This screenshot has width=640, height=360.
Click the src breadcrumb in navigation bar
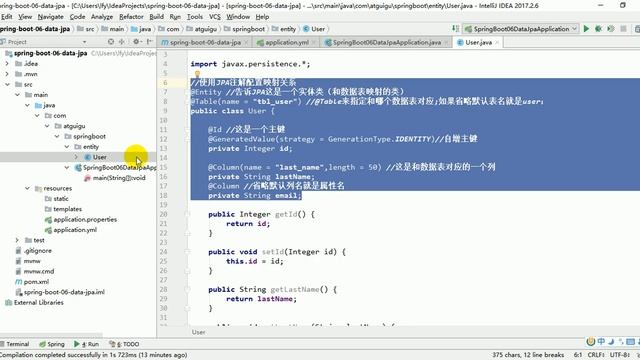pos(86,29)
